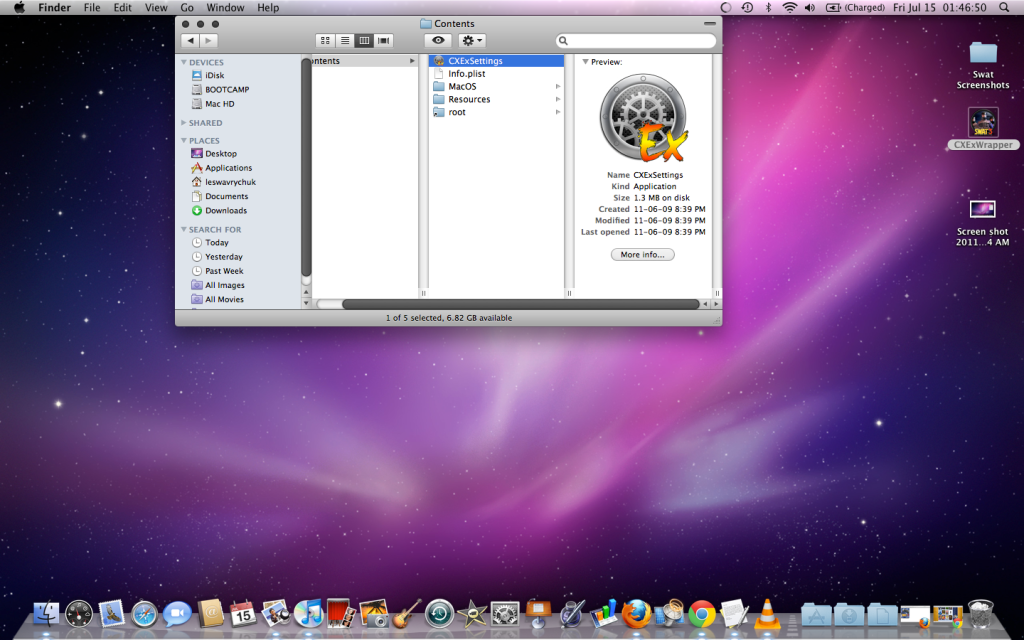
Task: Click the CXExSettings preview icon
Action: pyautogui.click(x=644, y=118)
